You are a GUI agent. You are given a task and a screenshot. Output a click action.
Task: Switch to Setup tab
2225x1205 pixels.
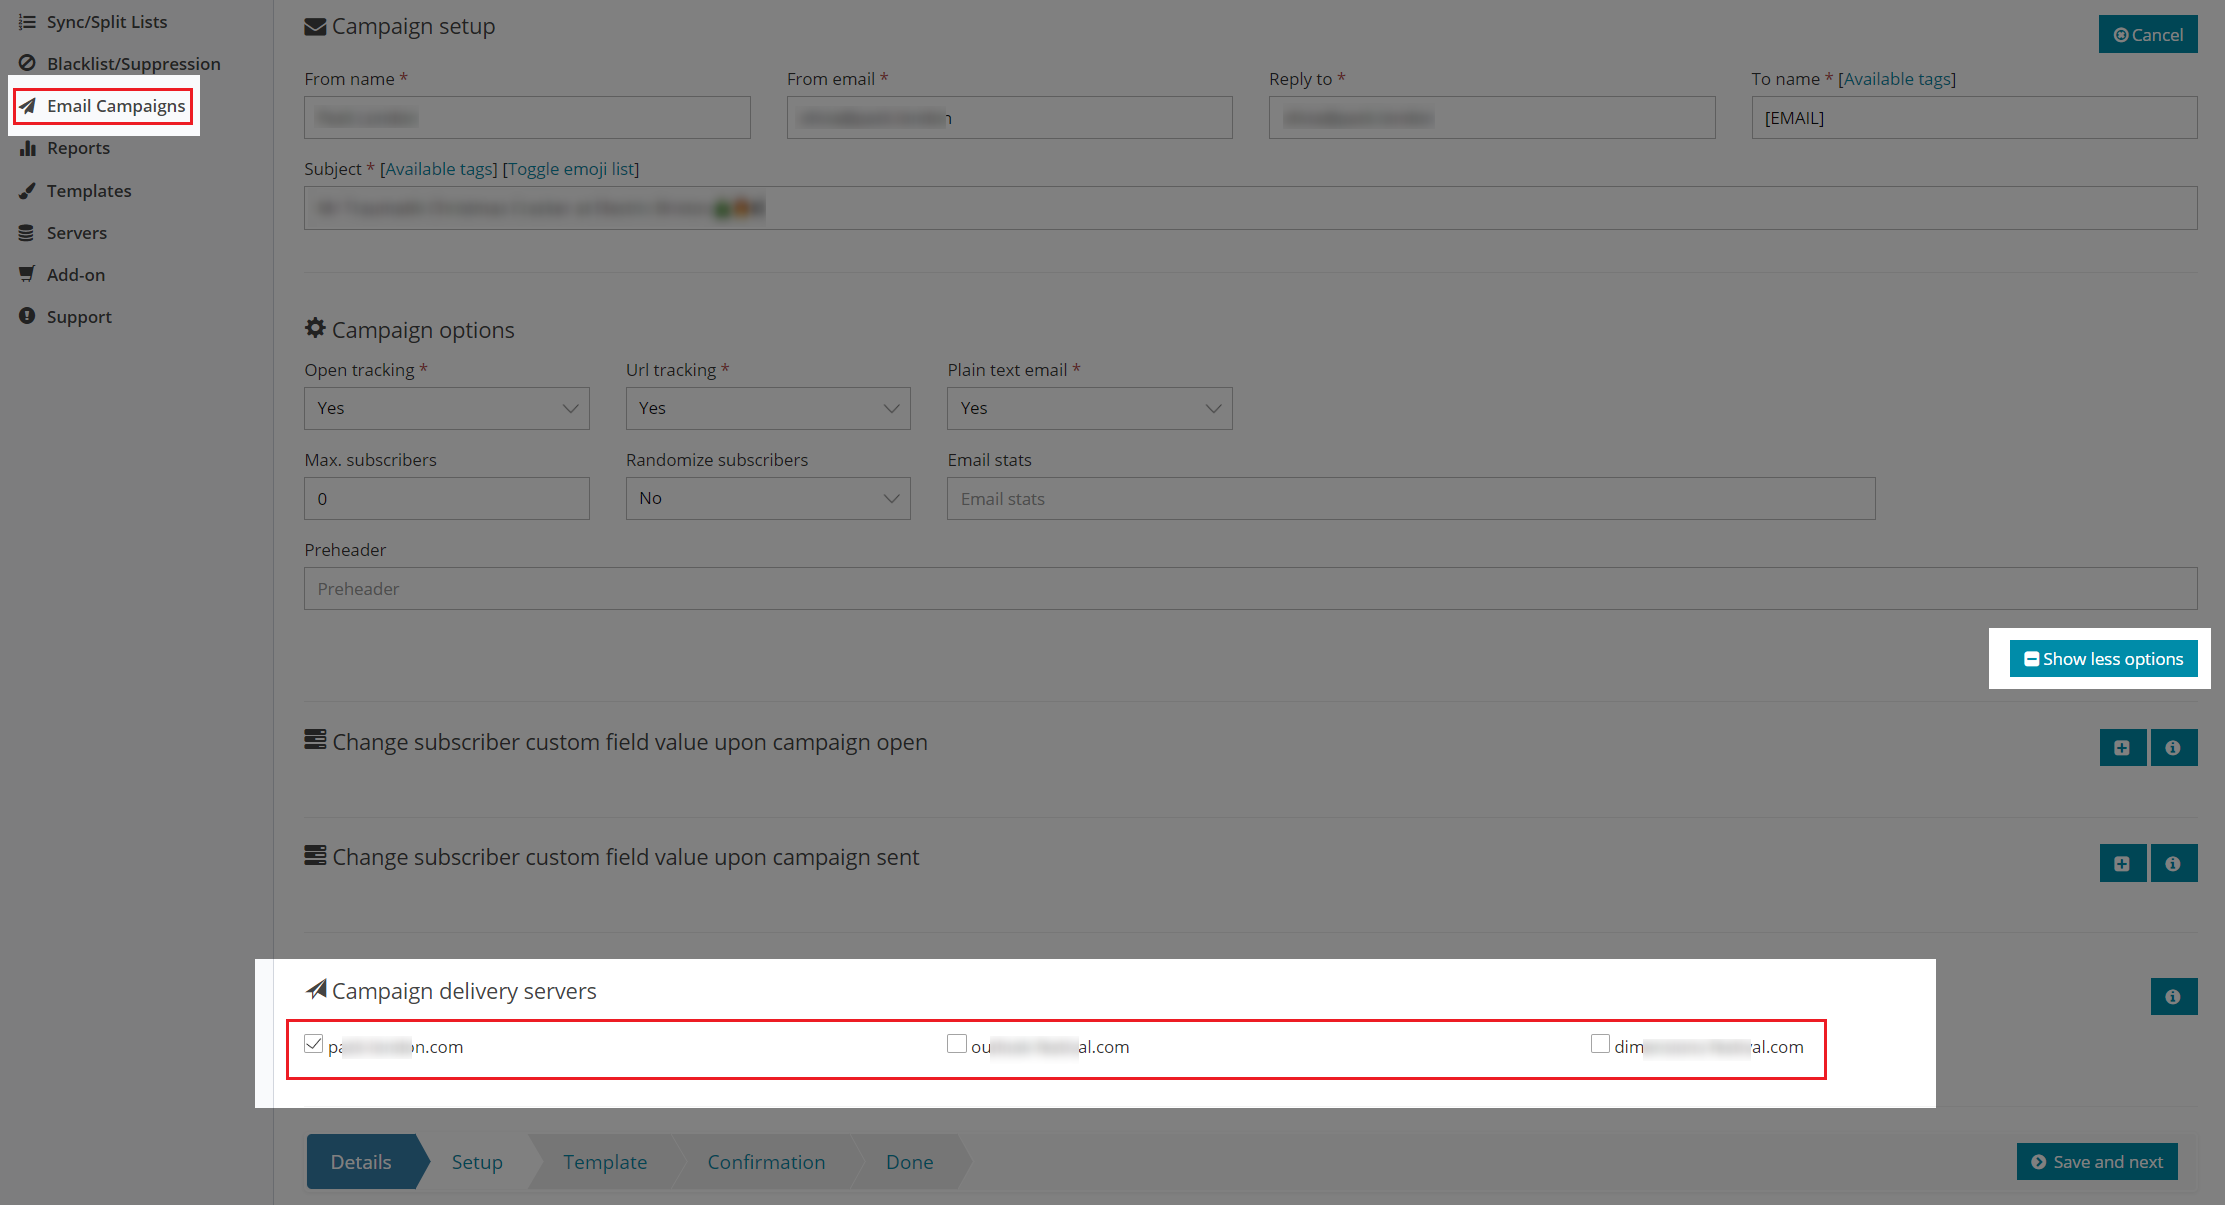coord(478,1162)
